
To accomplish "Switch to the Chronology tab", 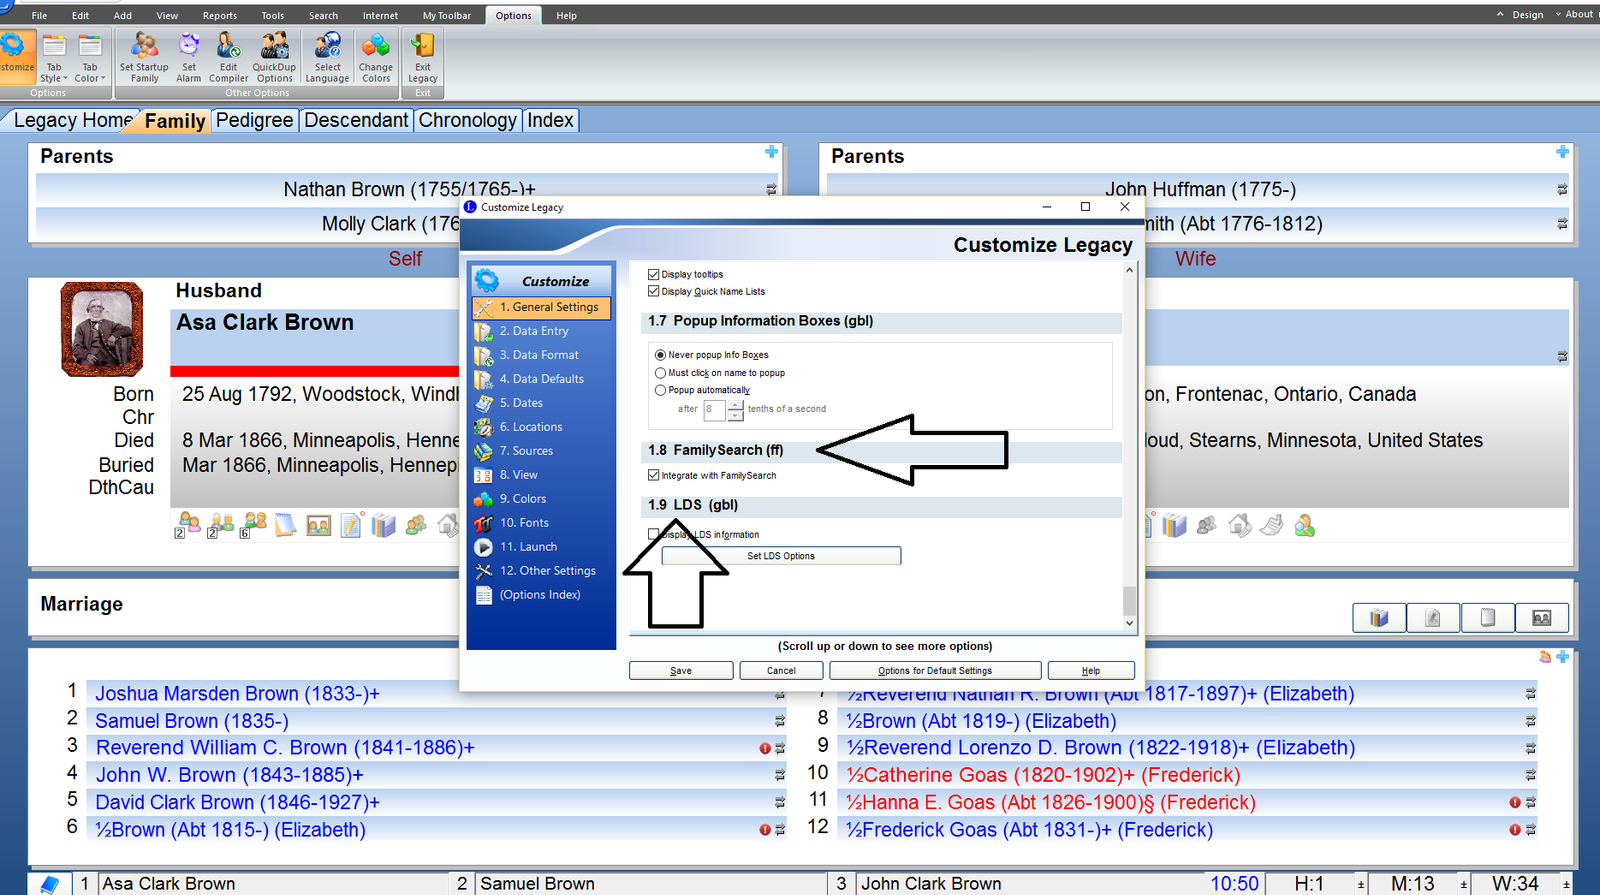I will 468,120.
